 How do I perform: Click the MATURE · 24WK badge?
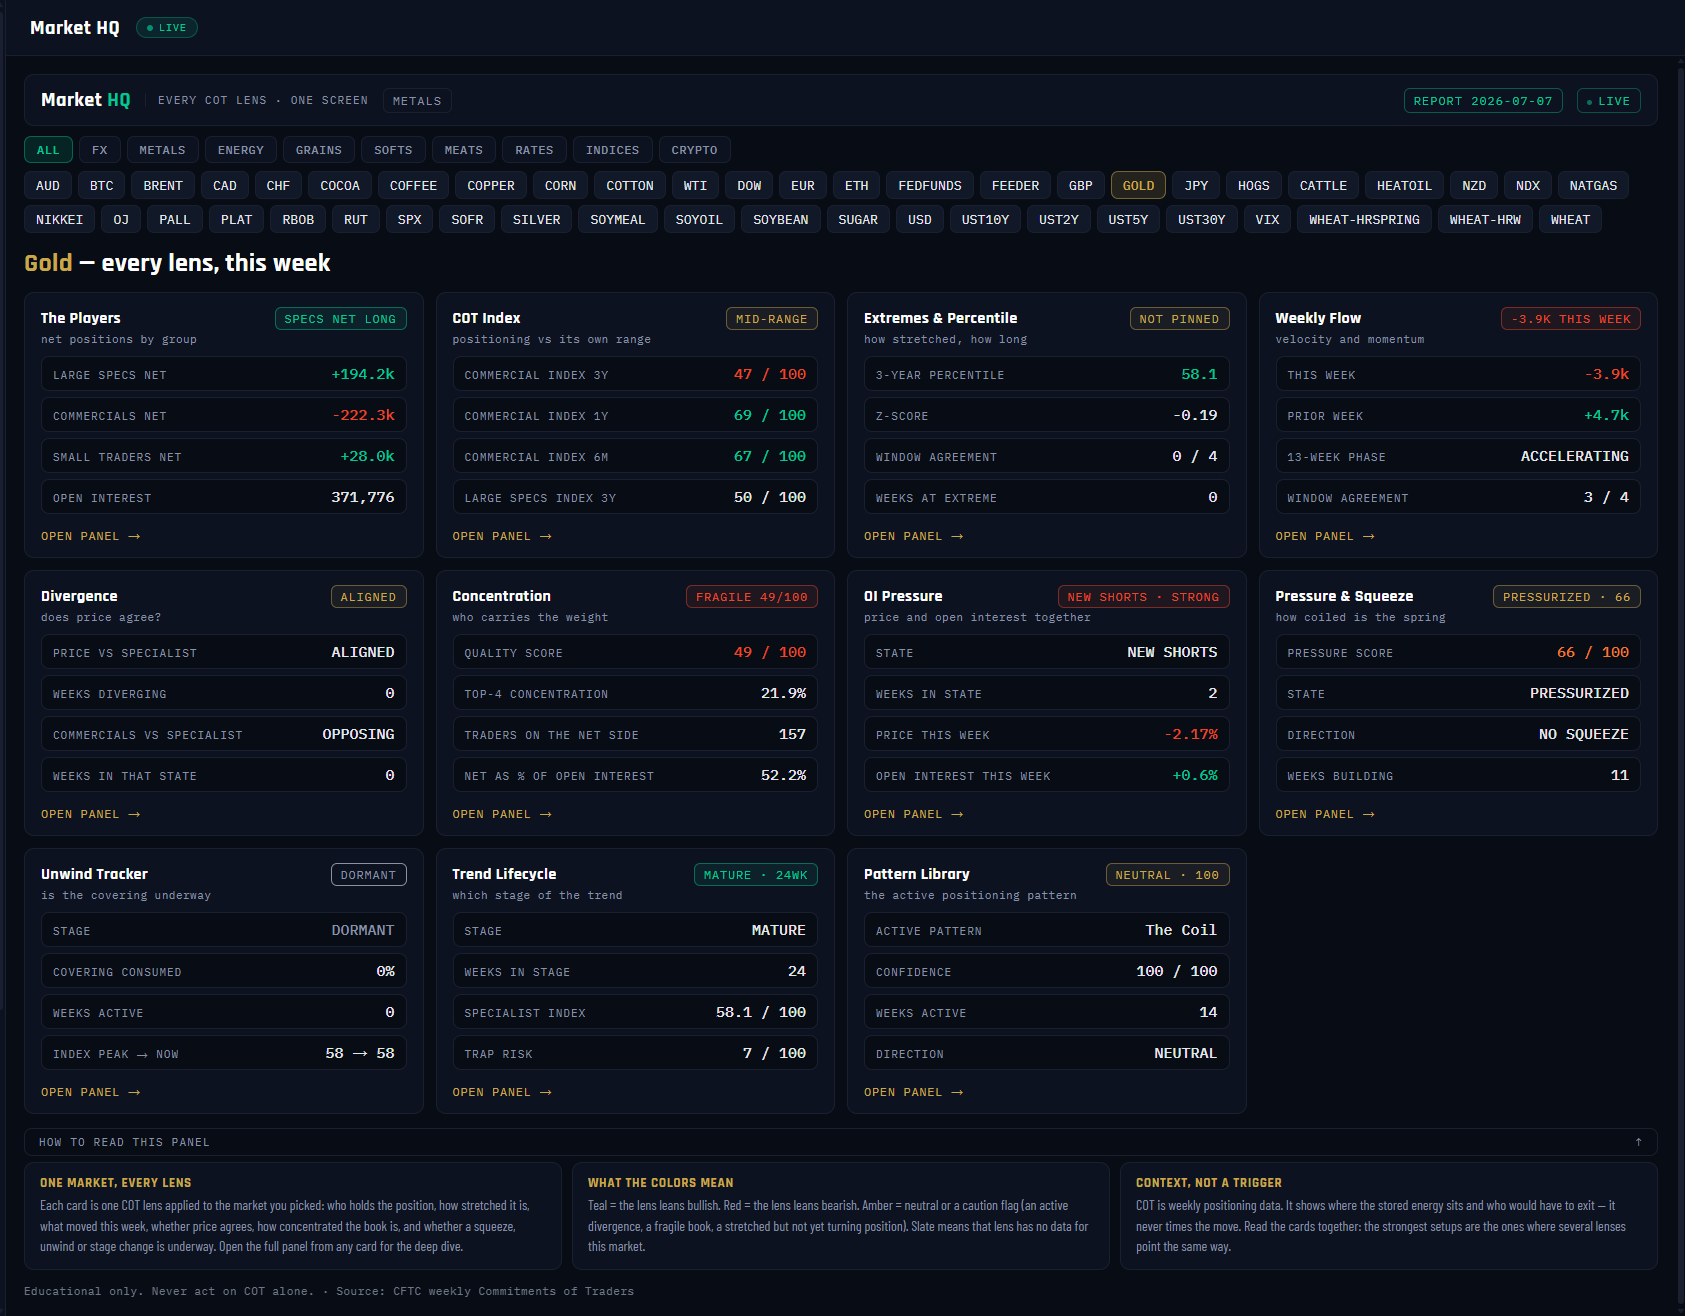756,875
